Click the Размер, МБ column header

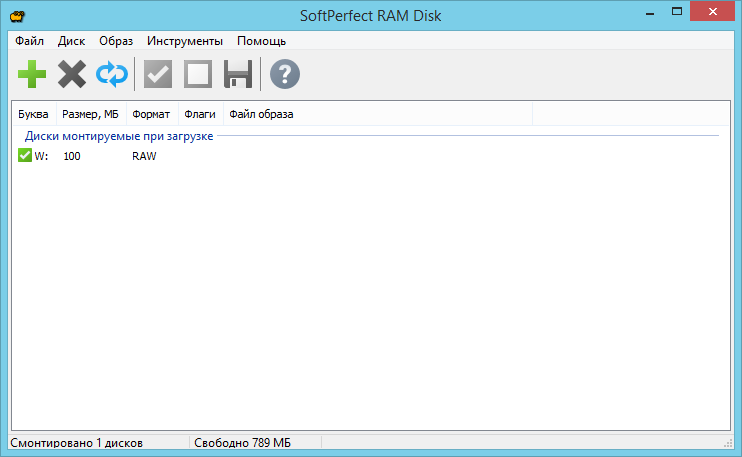(90, 114)
